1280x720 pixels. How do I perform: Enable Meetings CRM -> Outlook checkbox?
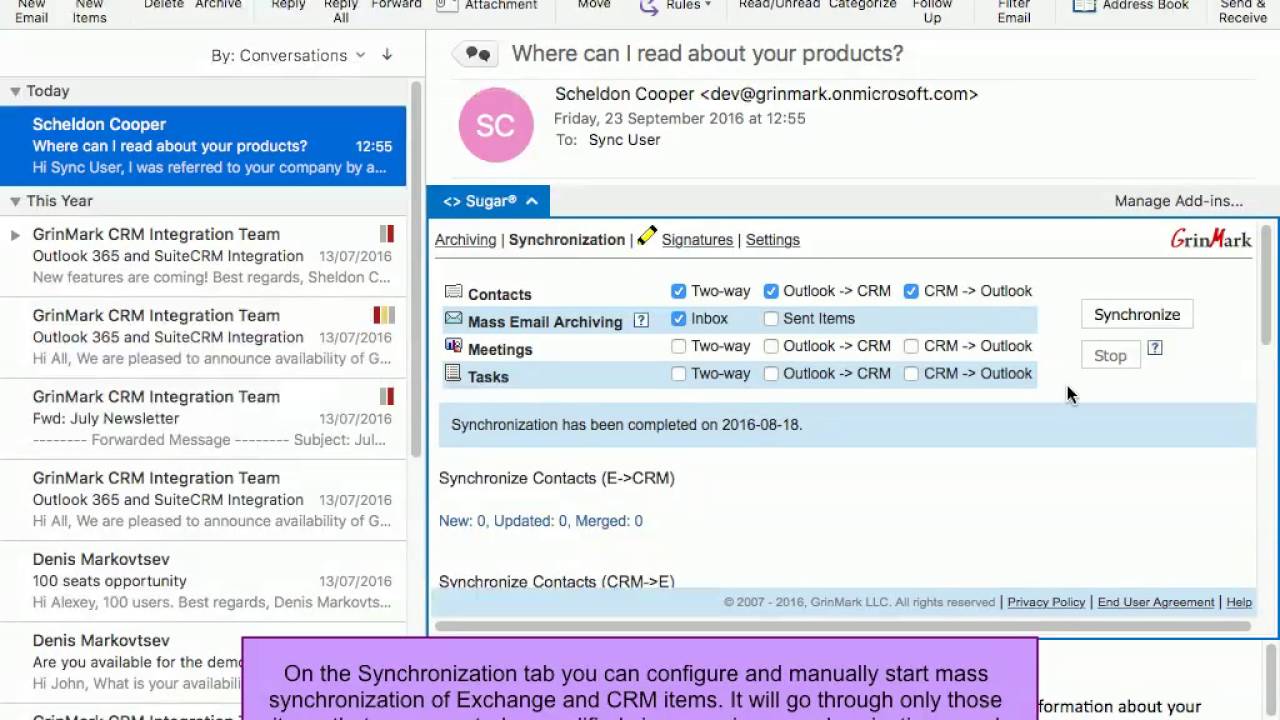pos(911,346)
